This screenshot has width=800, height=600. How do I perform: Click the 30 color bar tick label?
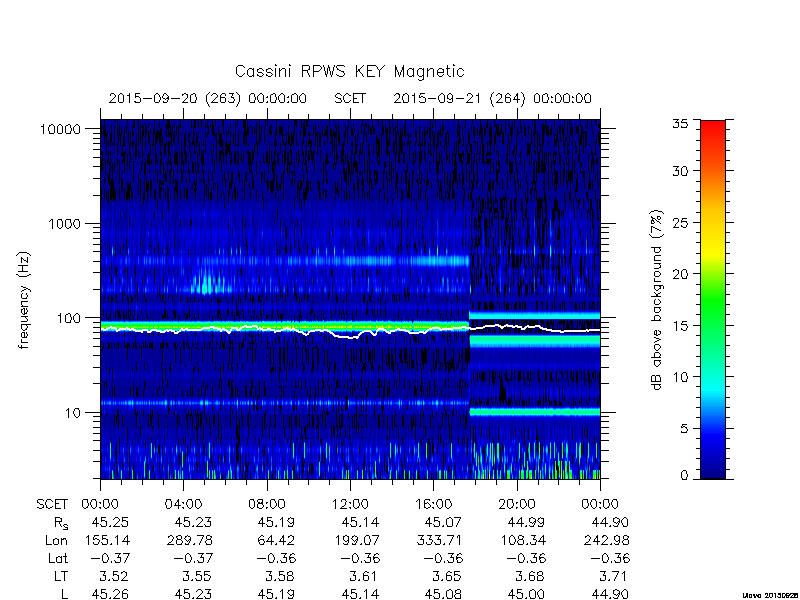point(679,171)
